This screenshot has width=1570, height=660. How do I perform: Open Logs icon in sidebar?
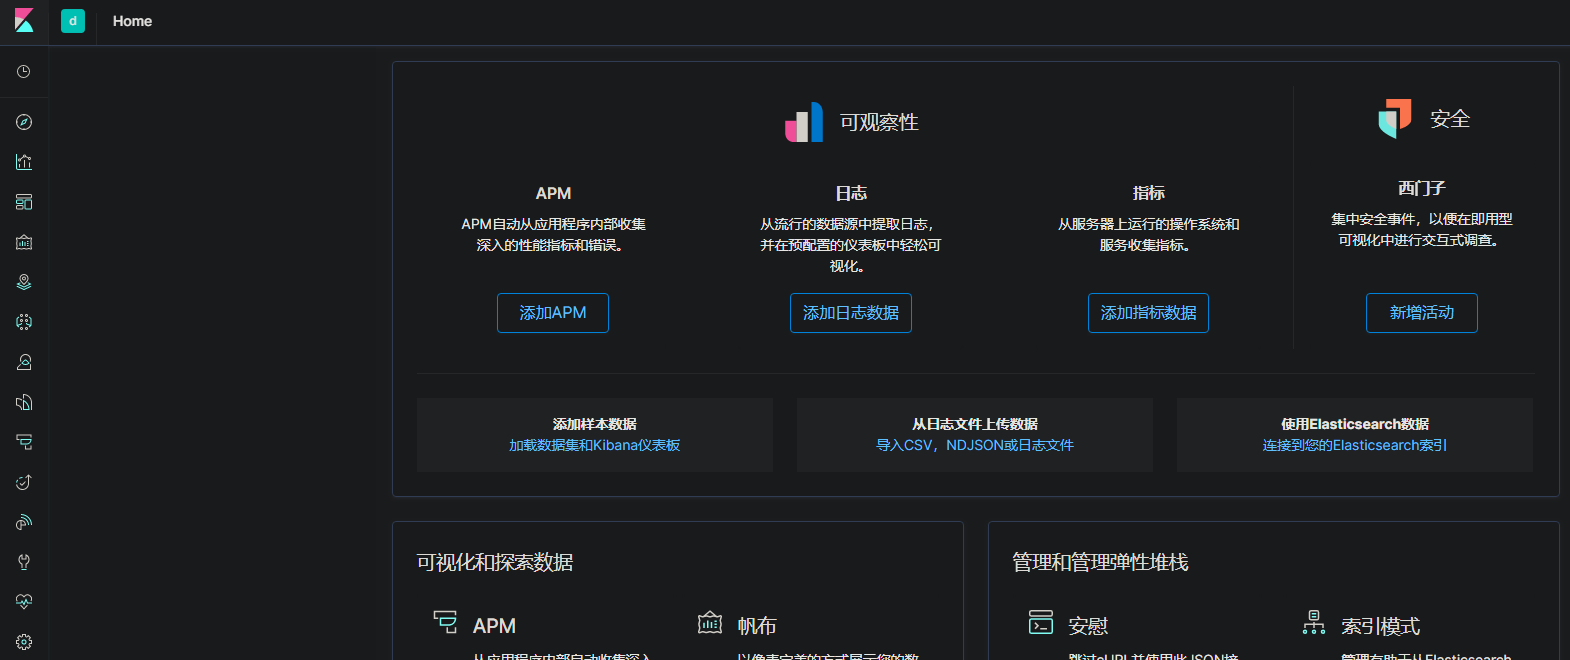24,402
